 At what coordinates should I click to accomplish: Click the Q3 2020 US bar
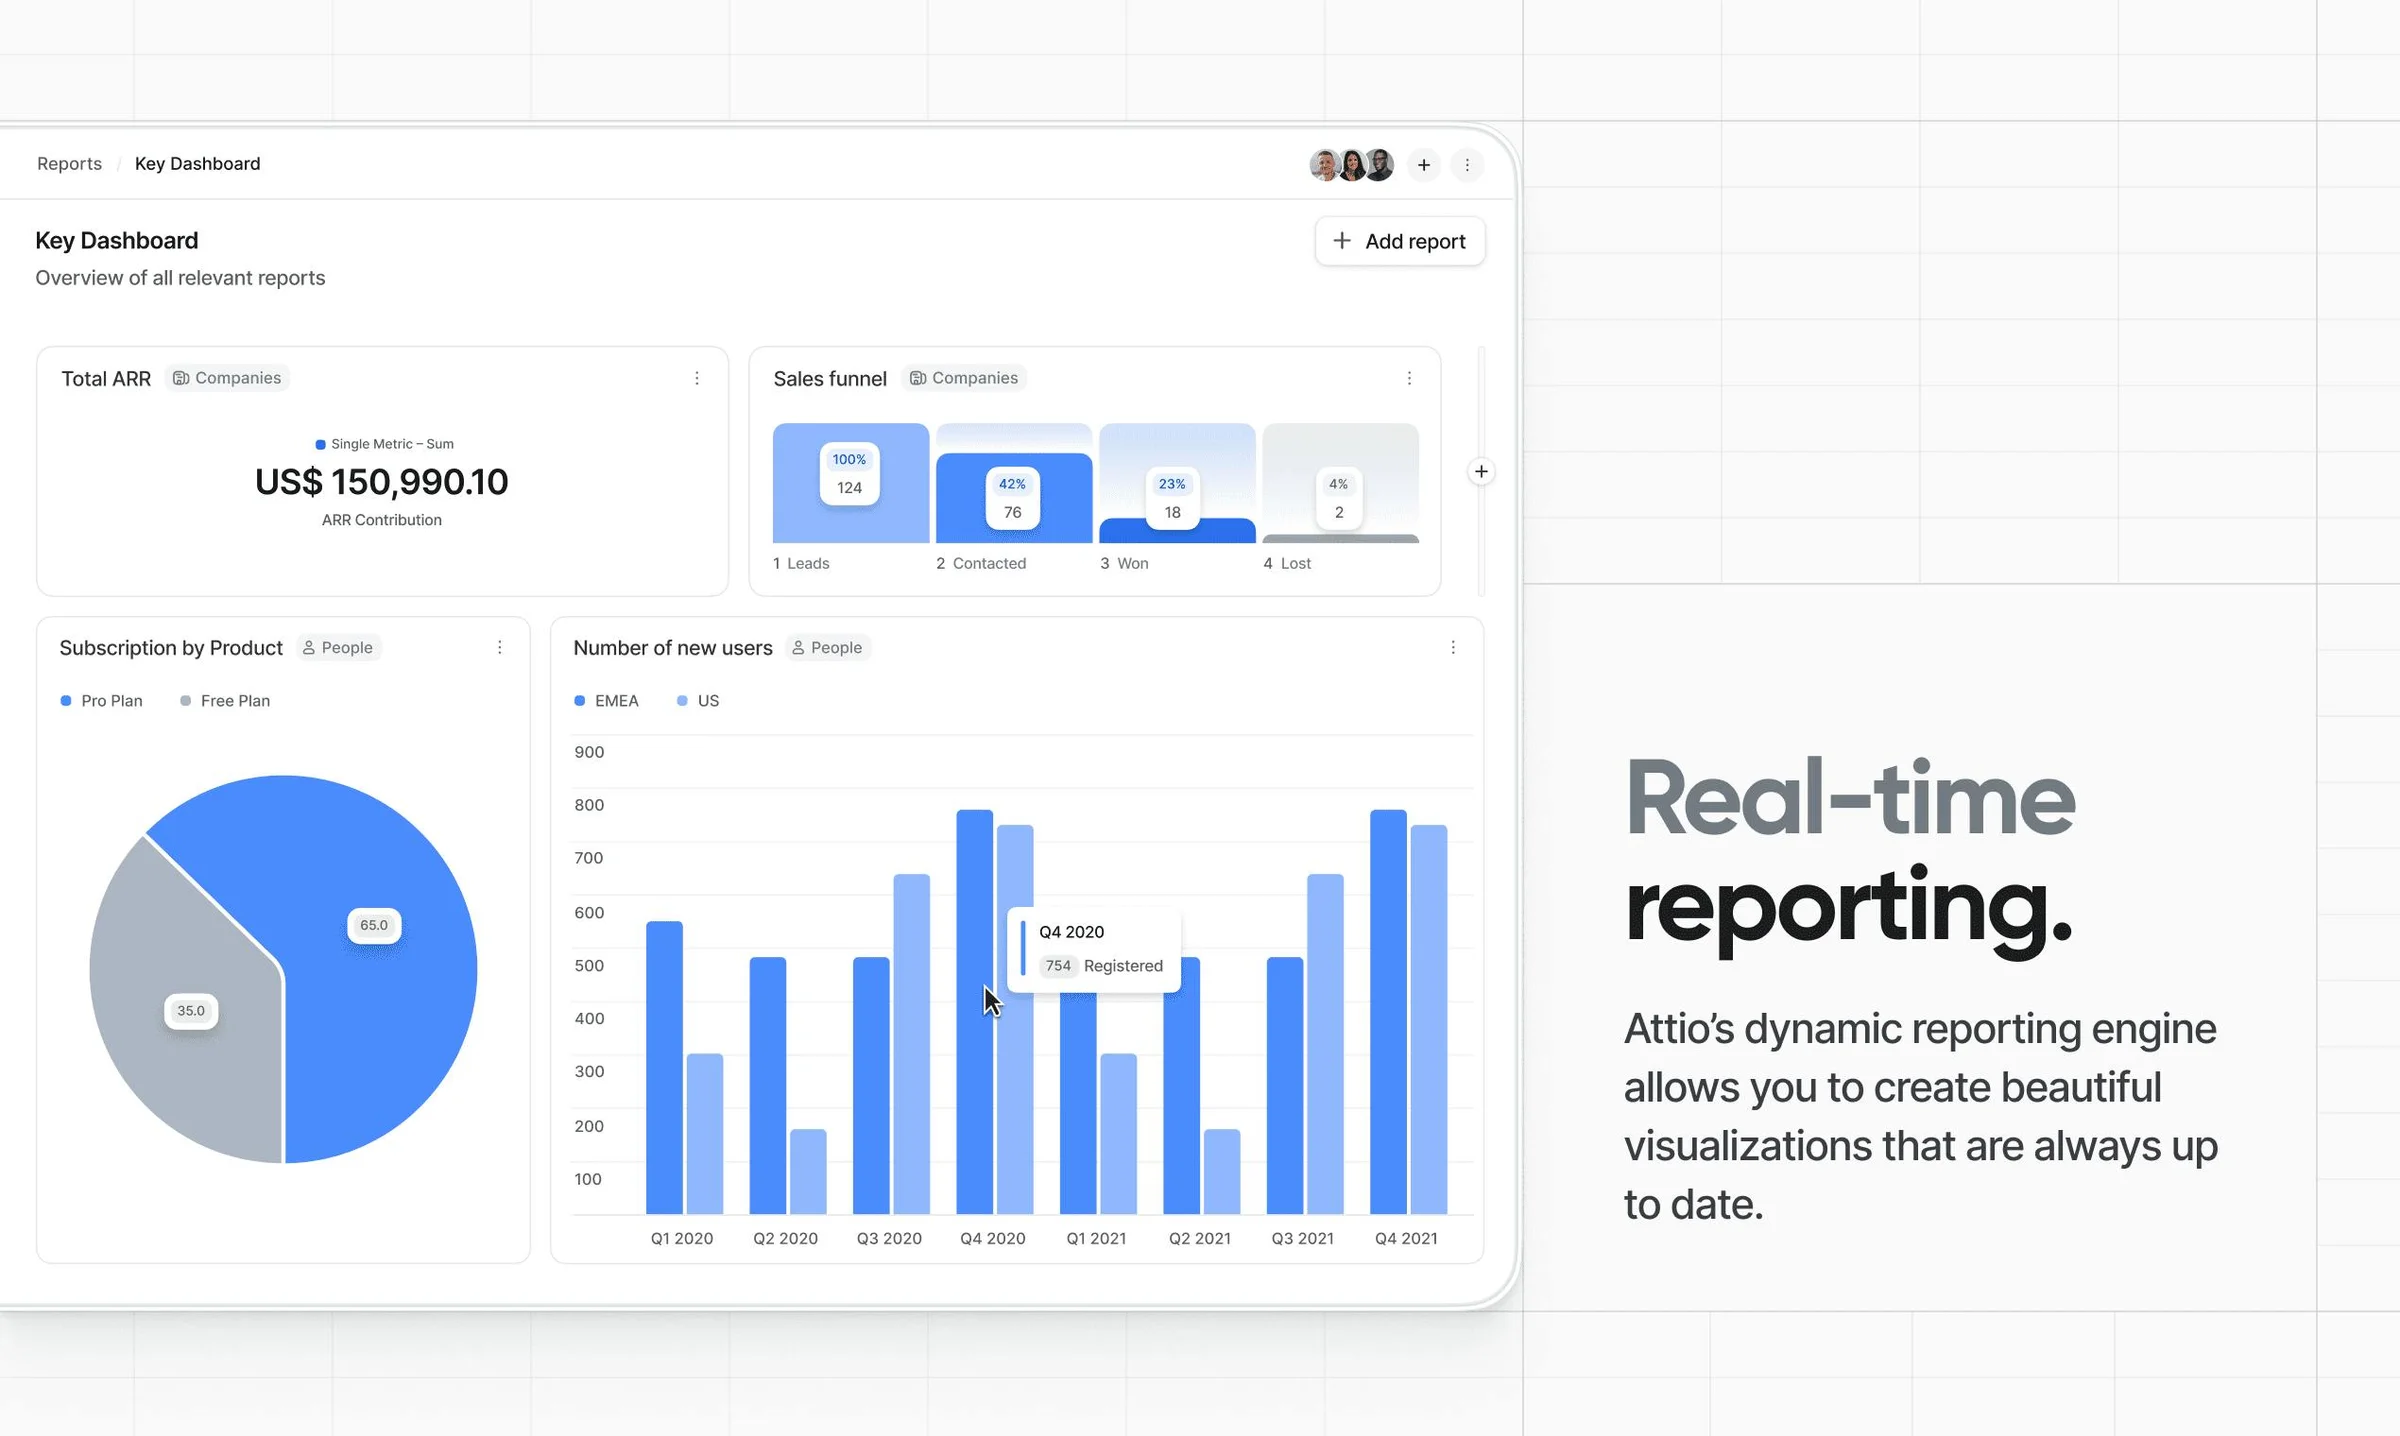pos(911,1044)
